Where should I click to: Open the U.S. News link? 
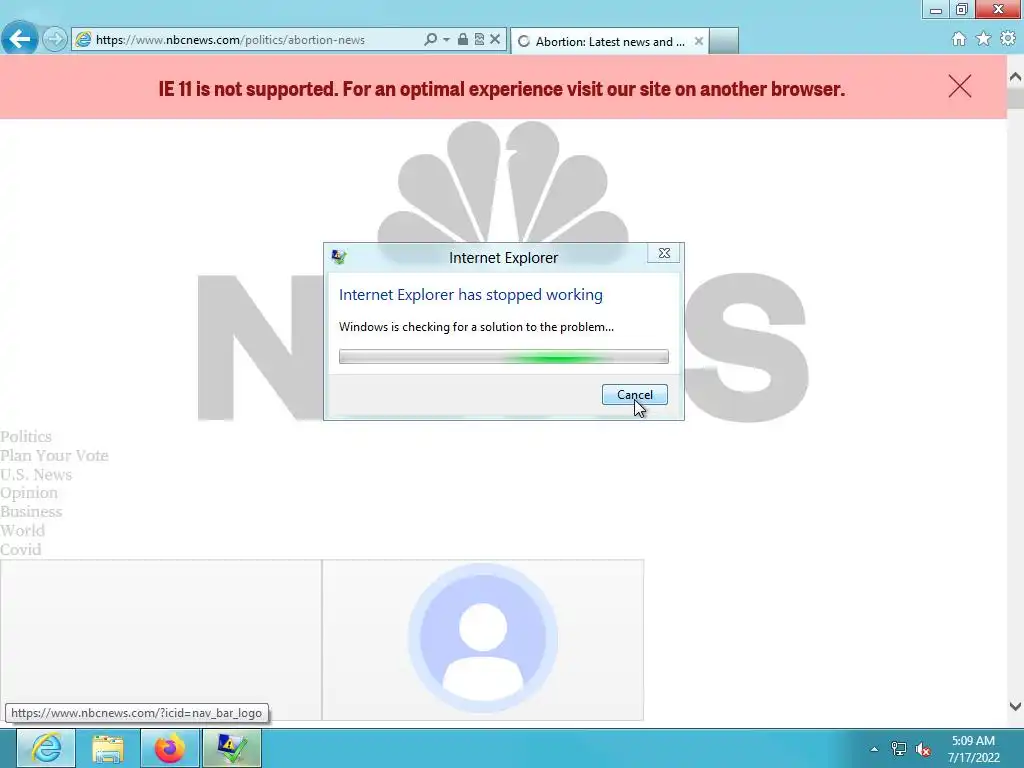[36, 475]
